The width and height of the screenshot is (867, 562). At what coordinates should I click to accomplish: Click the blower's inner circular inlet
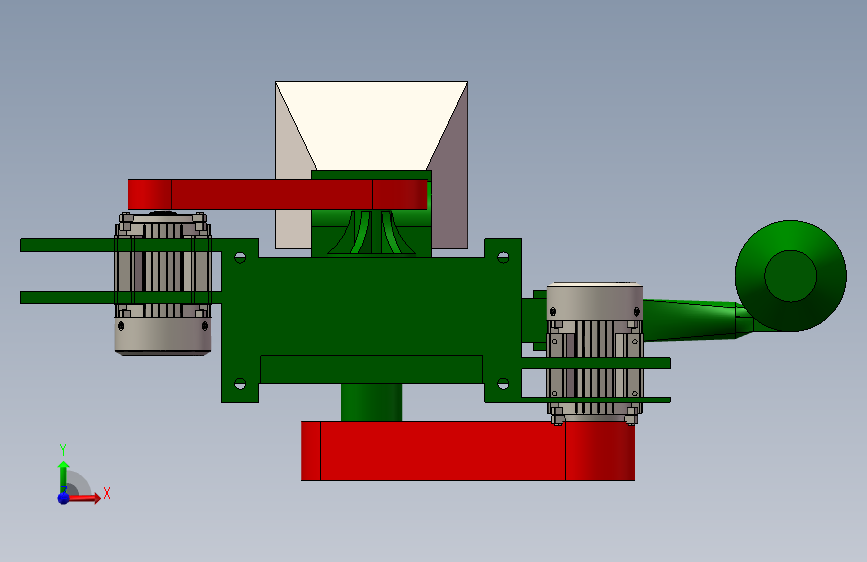(791, 275)
